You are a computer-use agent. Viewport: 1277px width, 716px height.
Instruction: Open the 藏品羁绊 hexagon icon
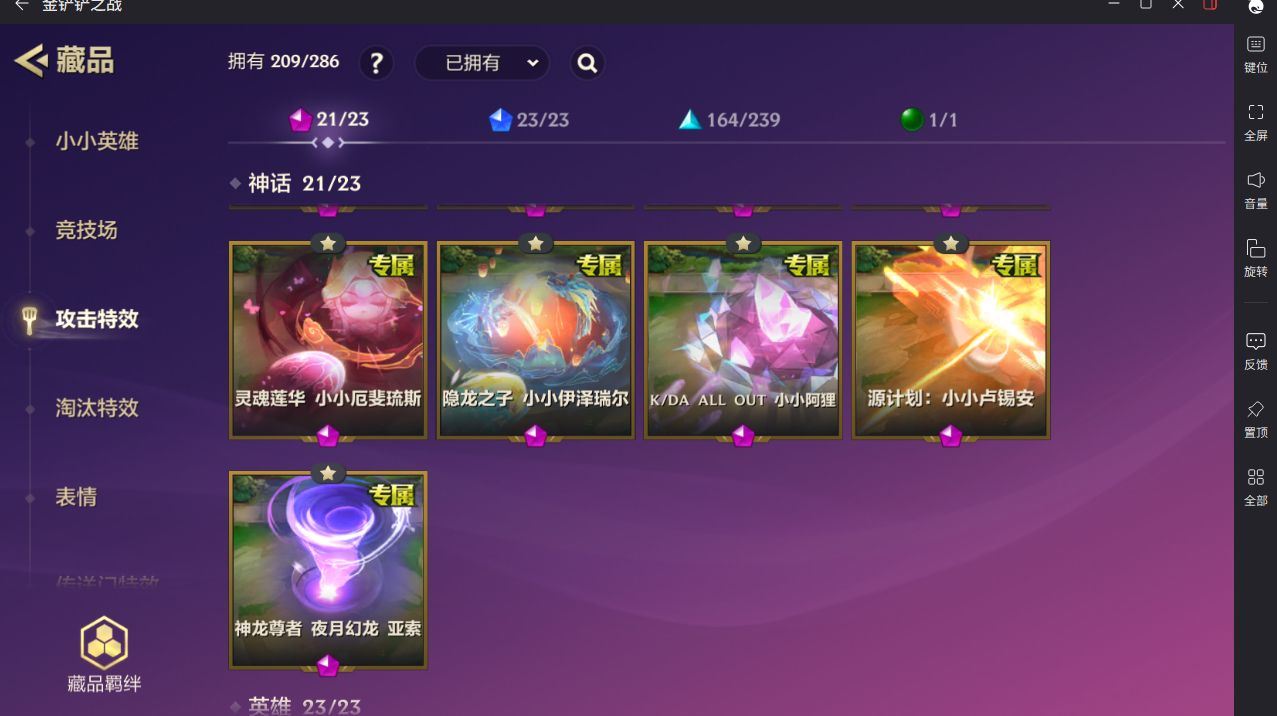(104, 642)
